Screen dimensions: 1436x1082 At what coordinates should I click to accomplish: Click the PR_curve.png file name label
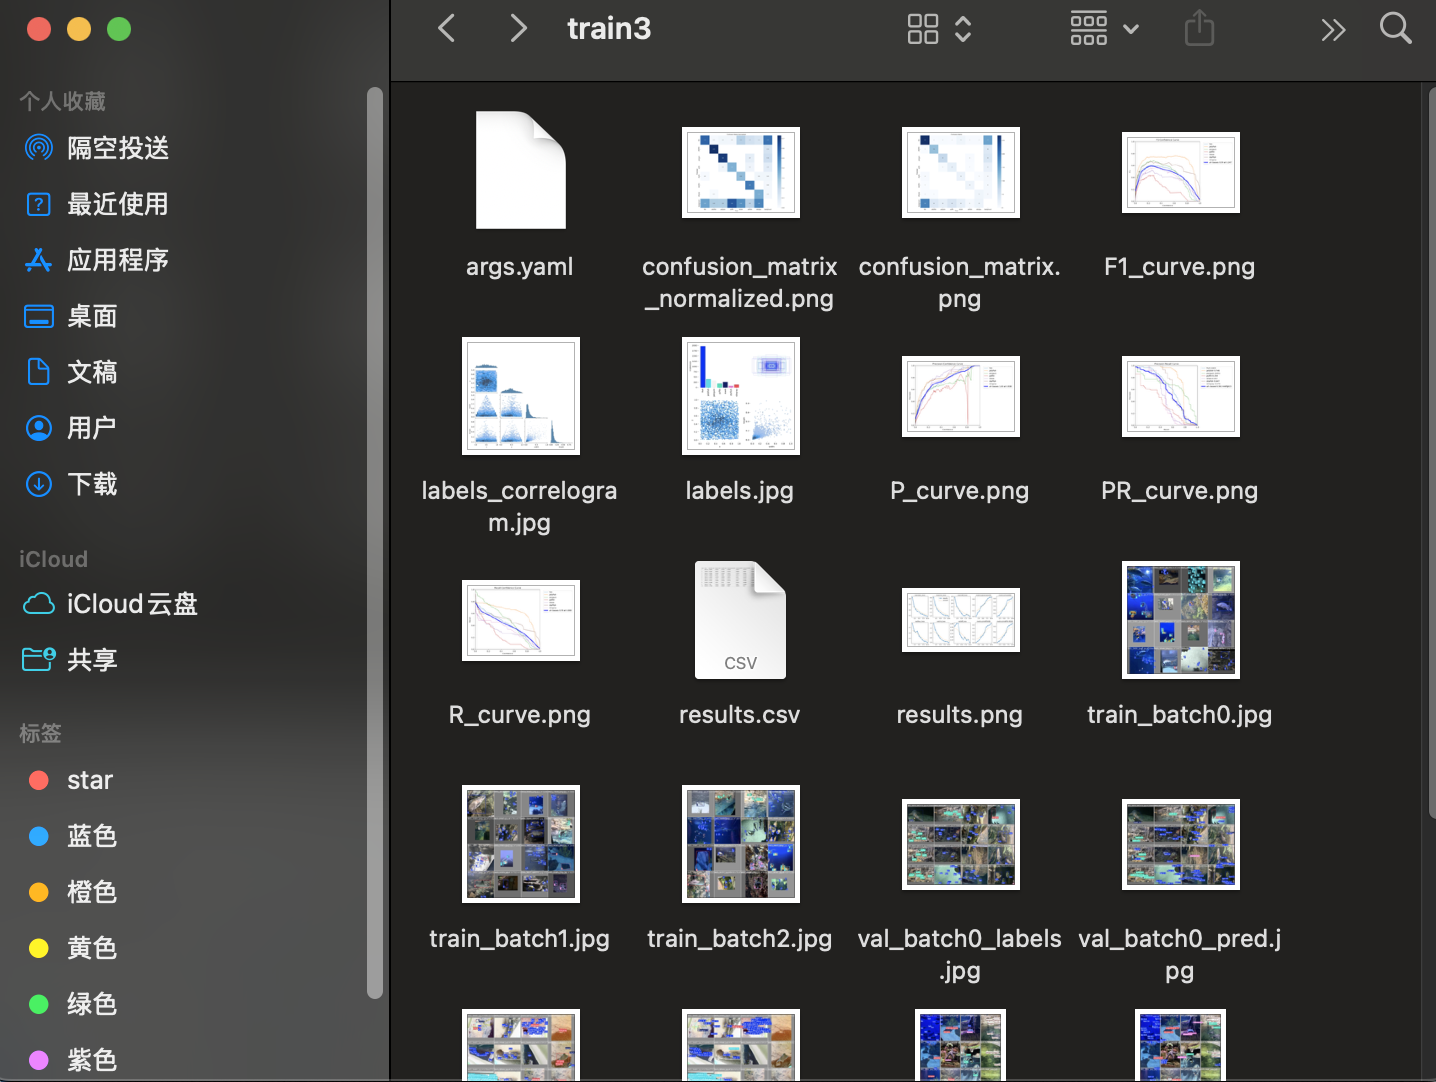pos(1180,491)
